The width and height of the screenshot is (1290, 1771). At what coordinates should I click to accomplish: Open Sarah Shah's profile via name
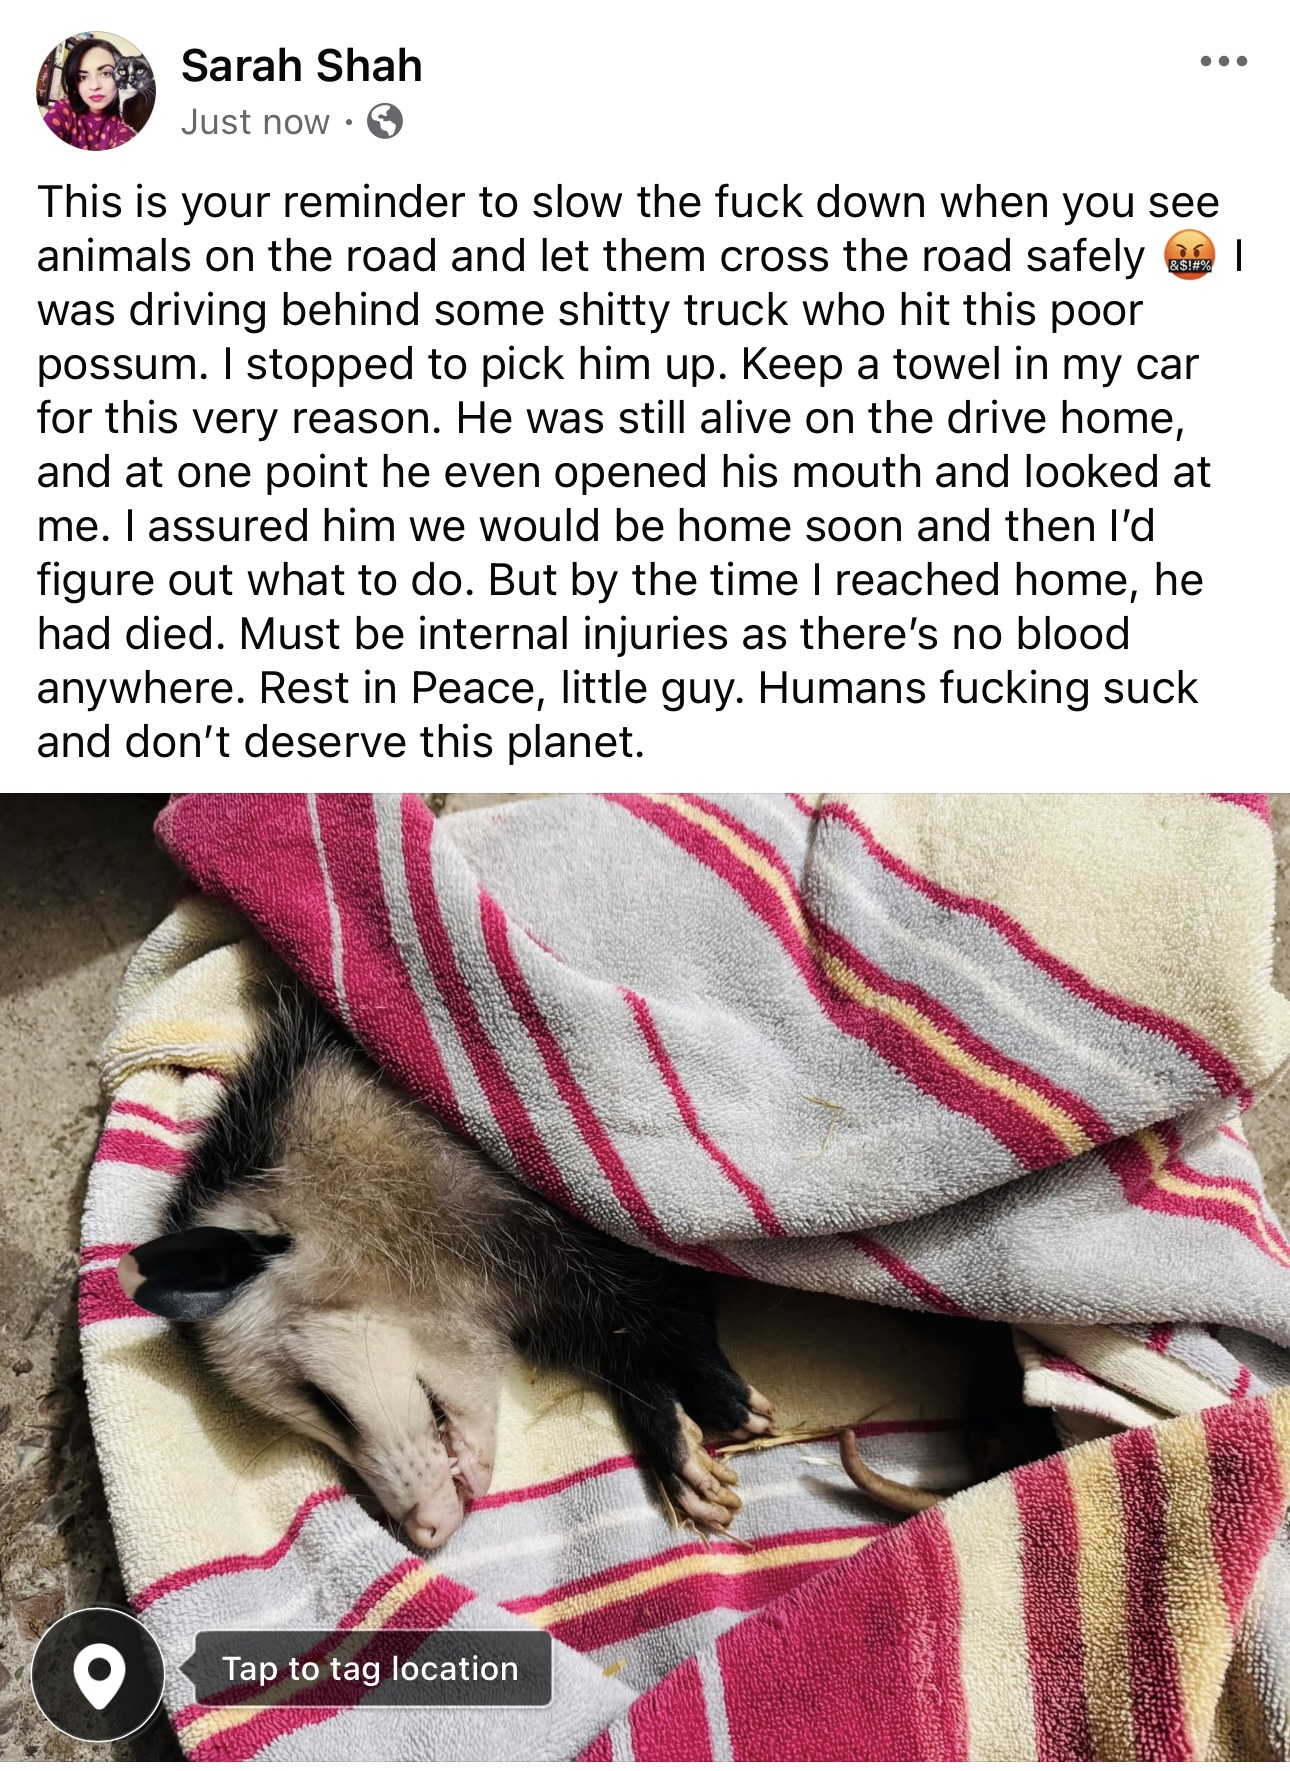tap(302, 66)
